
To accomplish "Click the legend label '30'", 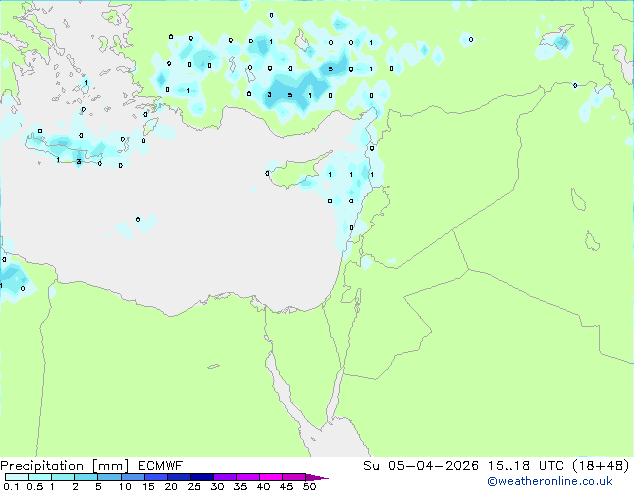I will pos(217,486).
